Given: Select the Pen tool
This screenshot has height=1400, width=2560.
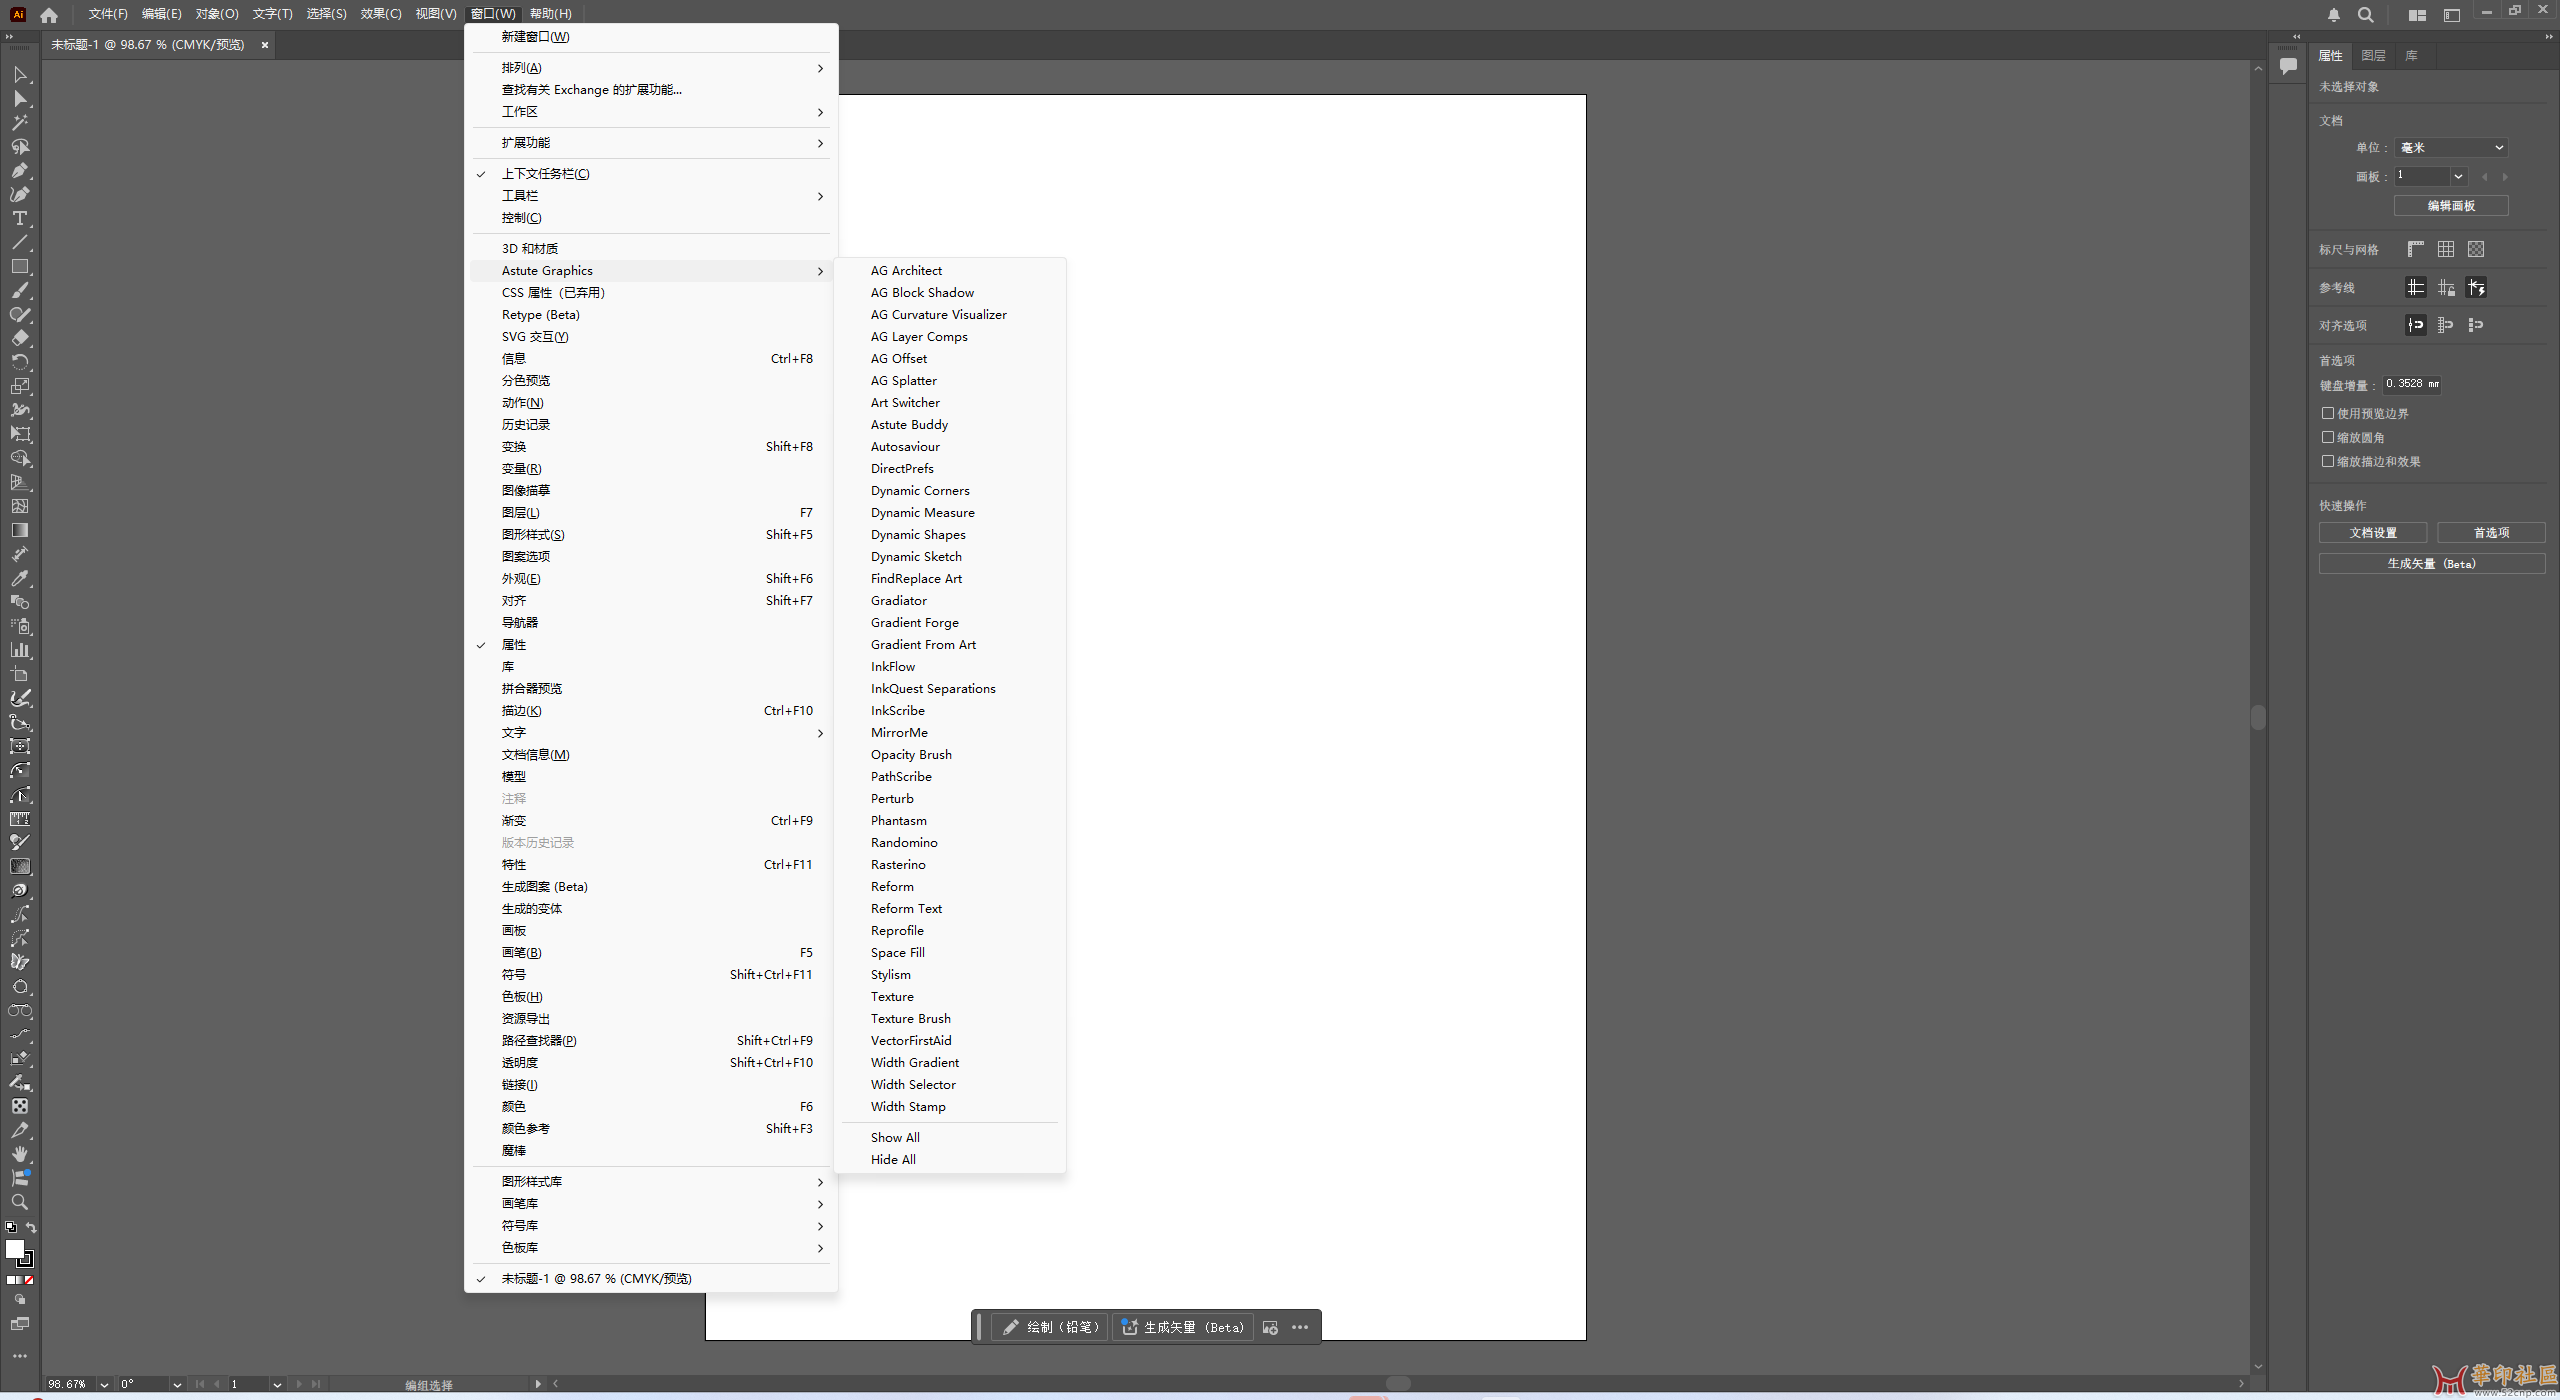Looking at the screenshot, I should click(20, 171).
